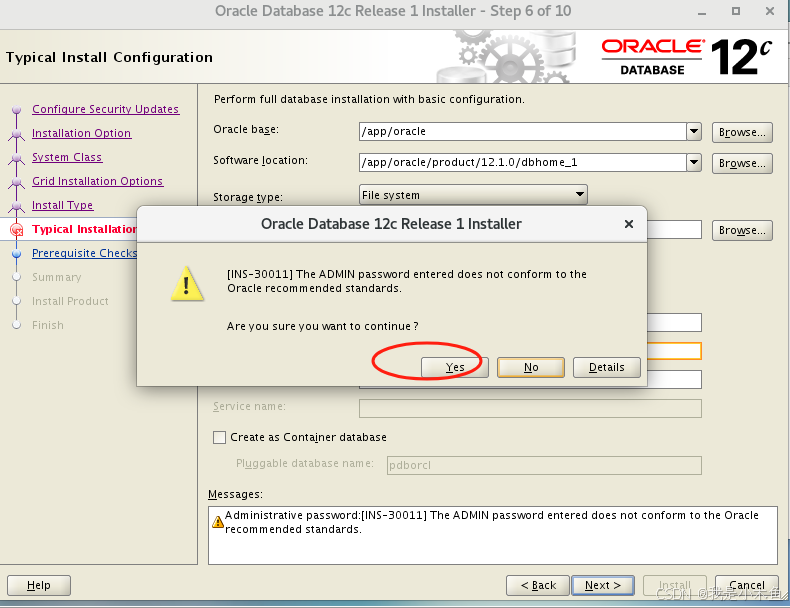This screenshot has height=608, width=790.
Task: Select Typical Installation step
Action: pyautogui.click(x=84, y=229)
